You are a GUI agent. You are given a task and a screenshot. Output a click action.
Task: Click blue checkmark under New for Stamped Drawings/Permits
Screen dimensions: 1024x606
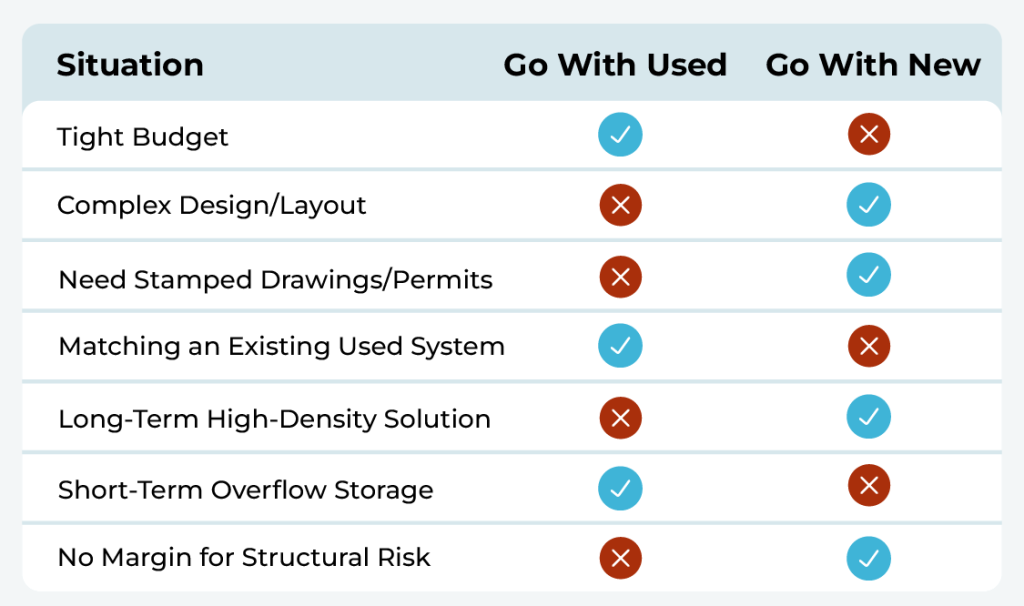pos(869,276)
